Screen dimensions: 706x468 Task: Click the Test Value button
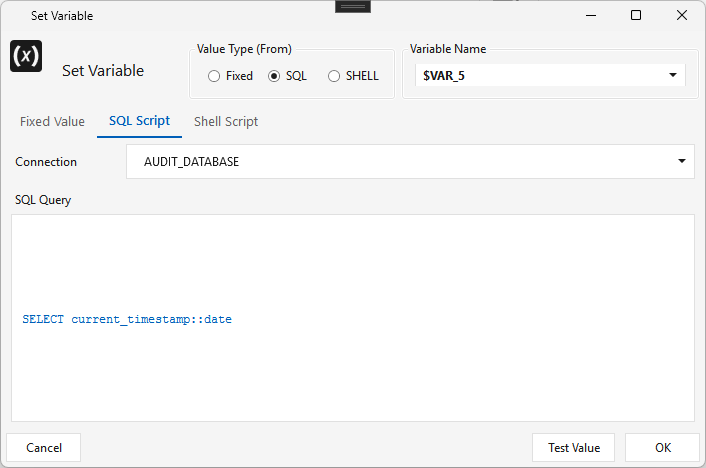574,448
